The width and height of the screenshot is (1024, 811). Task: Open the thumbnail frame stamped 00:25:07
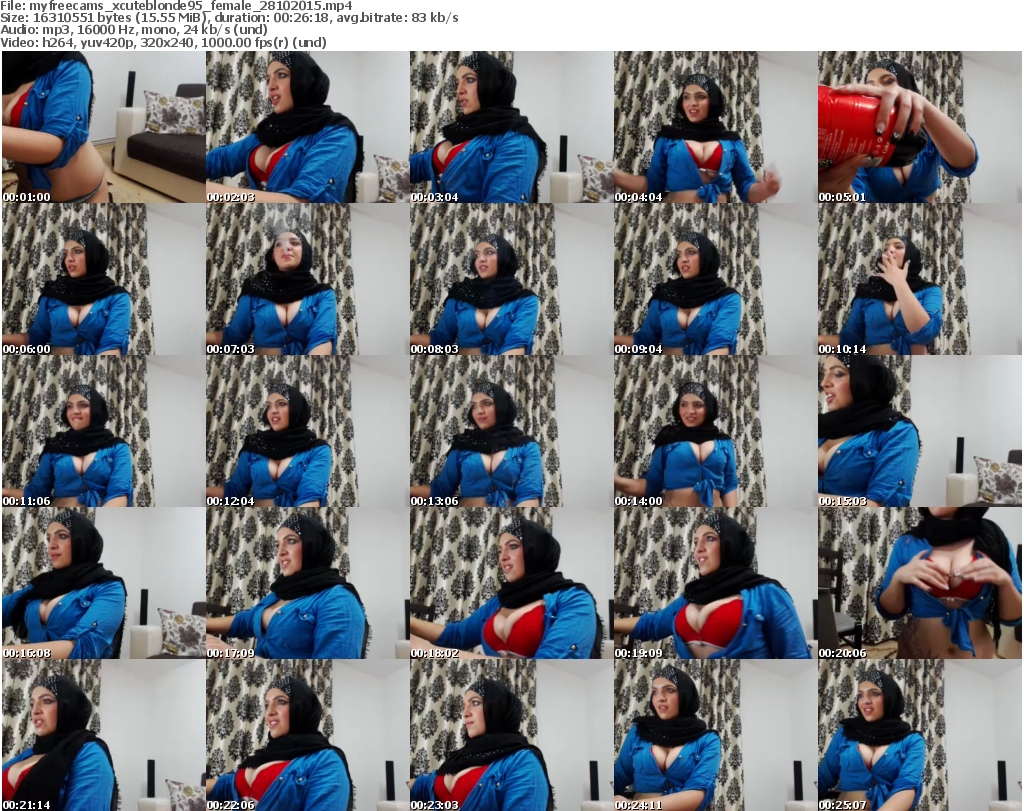tap(920, 735)
